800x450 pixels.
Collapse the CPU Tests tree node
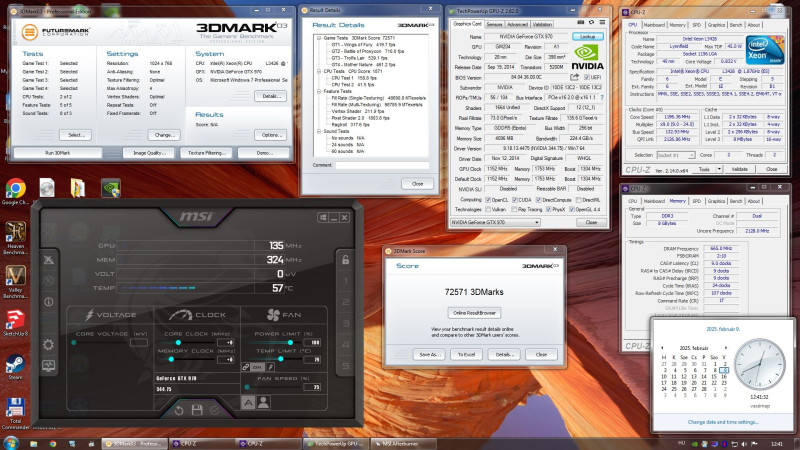coord(319,71)
